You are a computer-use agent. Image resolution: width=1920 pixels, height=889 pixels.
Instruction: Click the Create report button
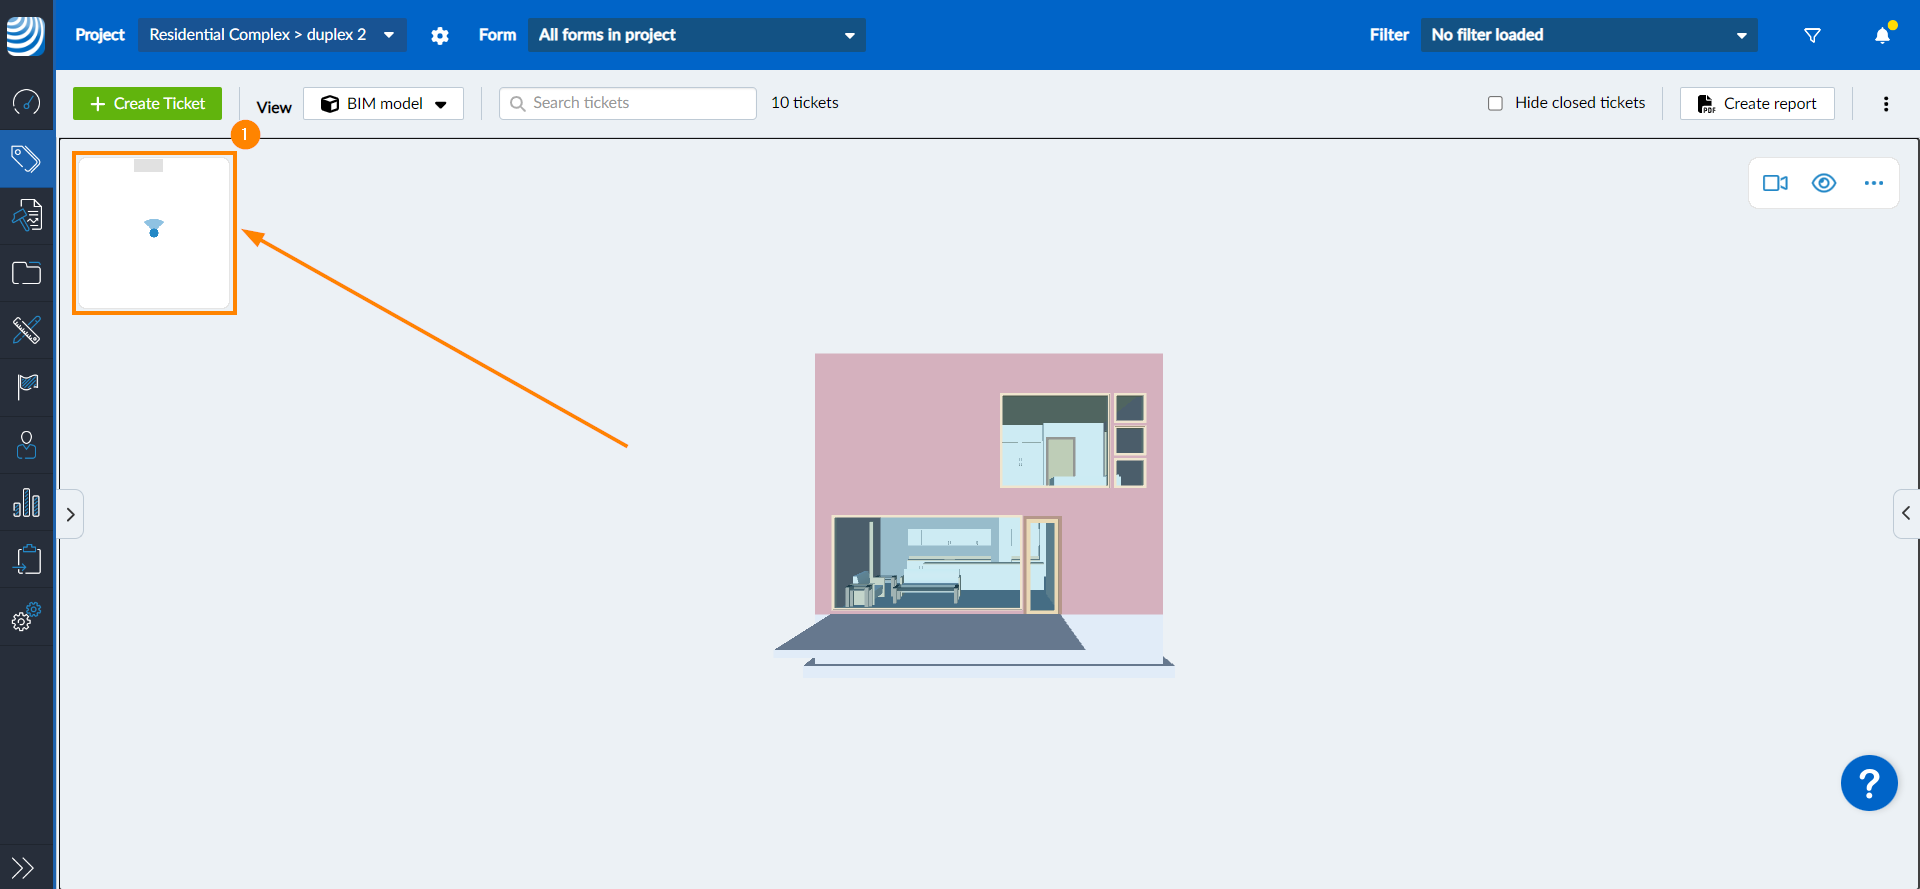[1757, 104]
